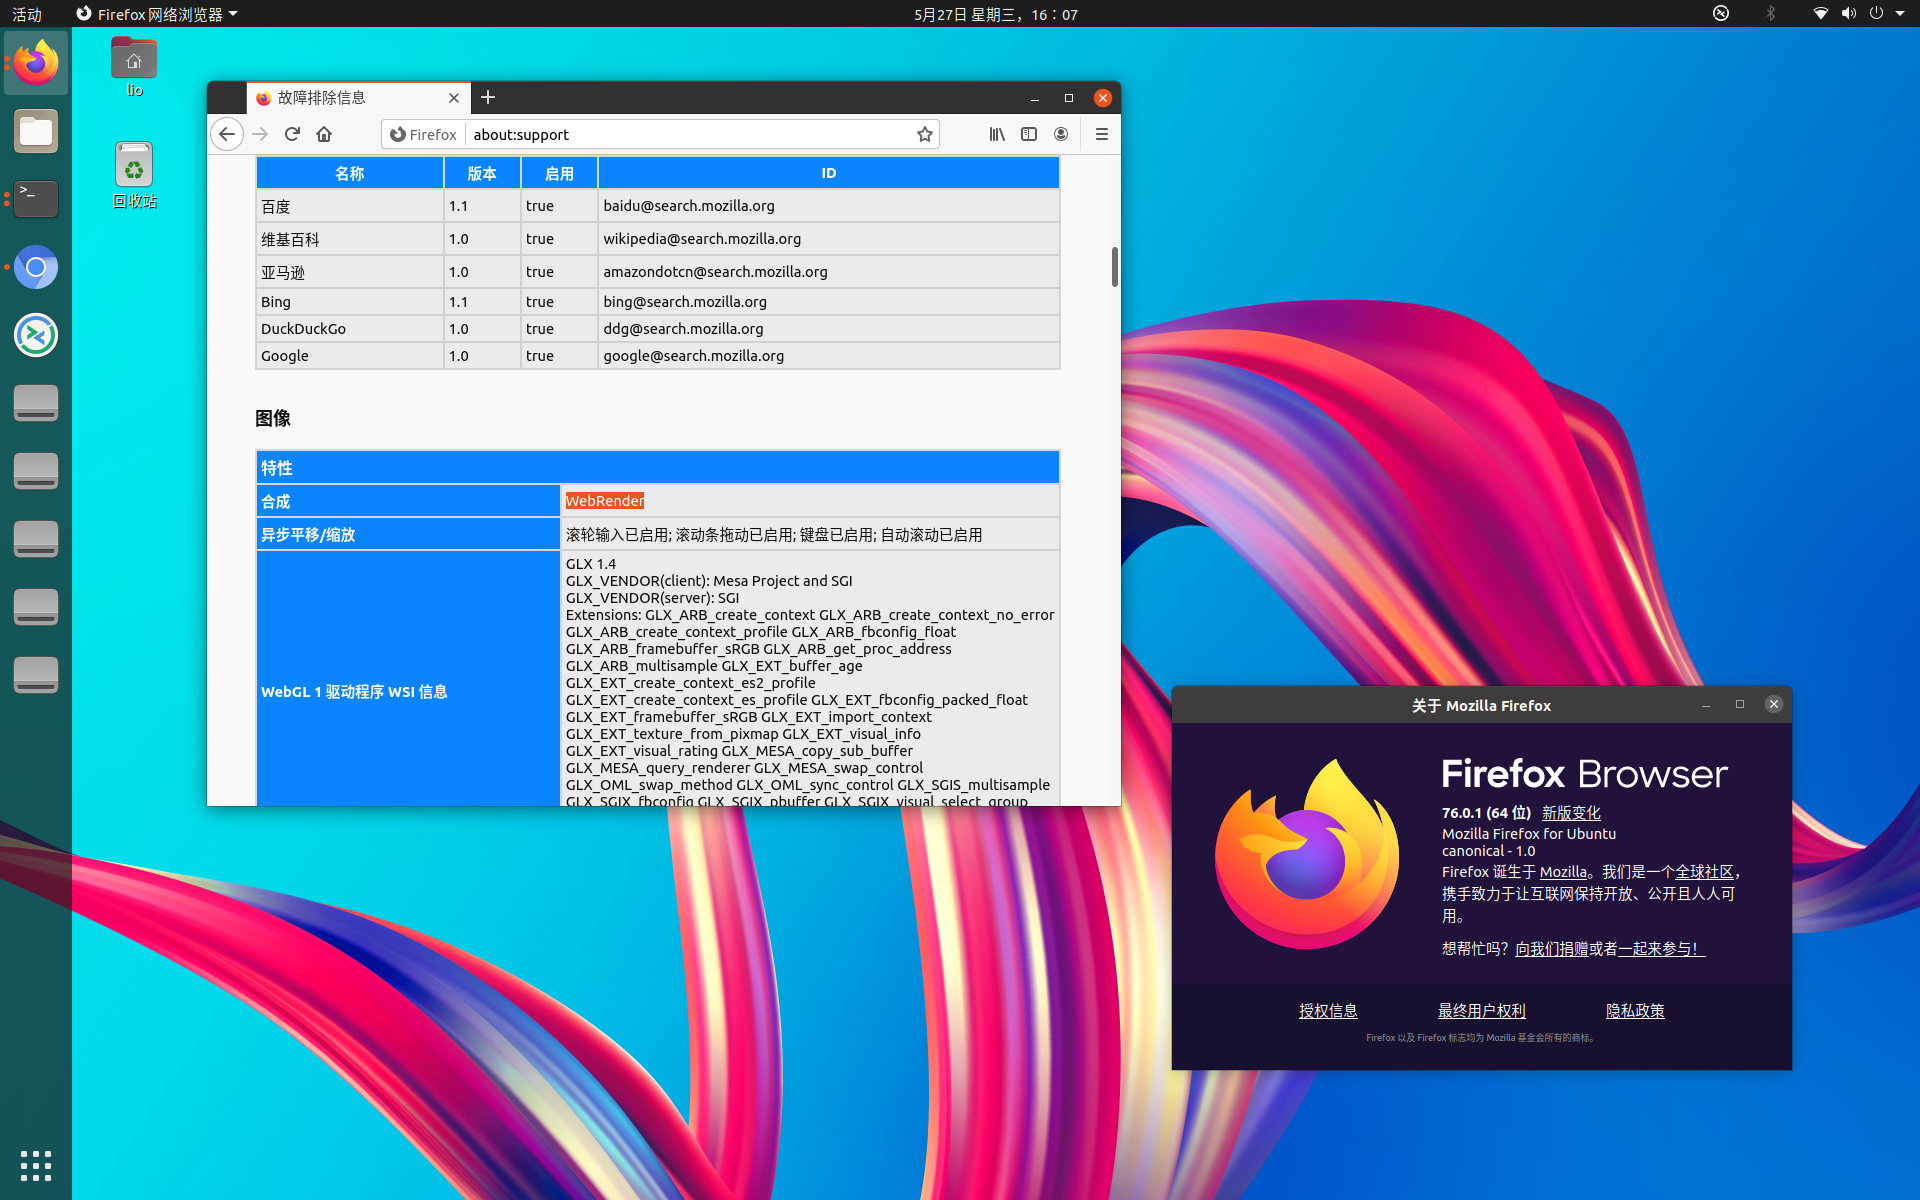The width and height of the screenshot is (1920, 1200).
Task: Click the page vertical scrollbar thumb
Action: coord(1114,267)
